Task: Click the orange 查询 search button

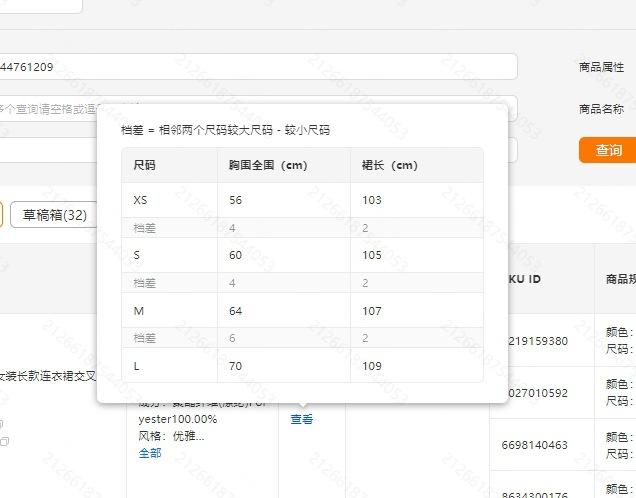Action: 608,150
